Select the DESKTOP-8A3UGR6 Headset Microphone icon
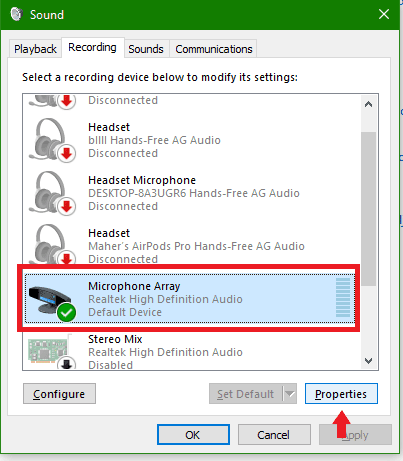The width and height of the screenshot is (403, 461). point(52,193)
